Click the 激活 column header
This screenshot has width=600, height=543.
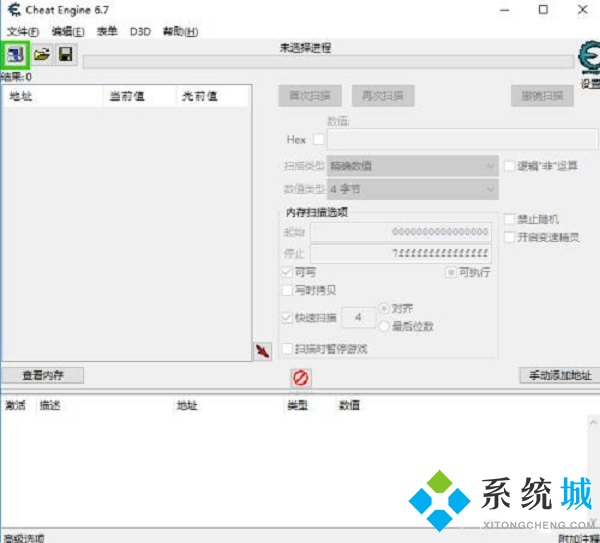tap(16, 406)
